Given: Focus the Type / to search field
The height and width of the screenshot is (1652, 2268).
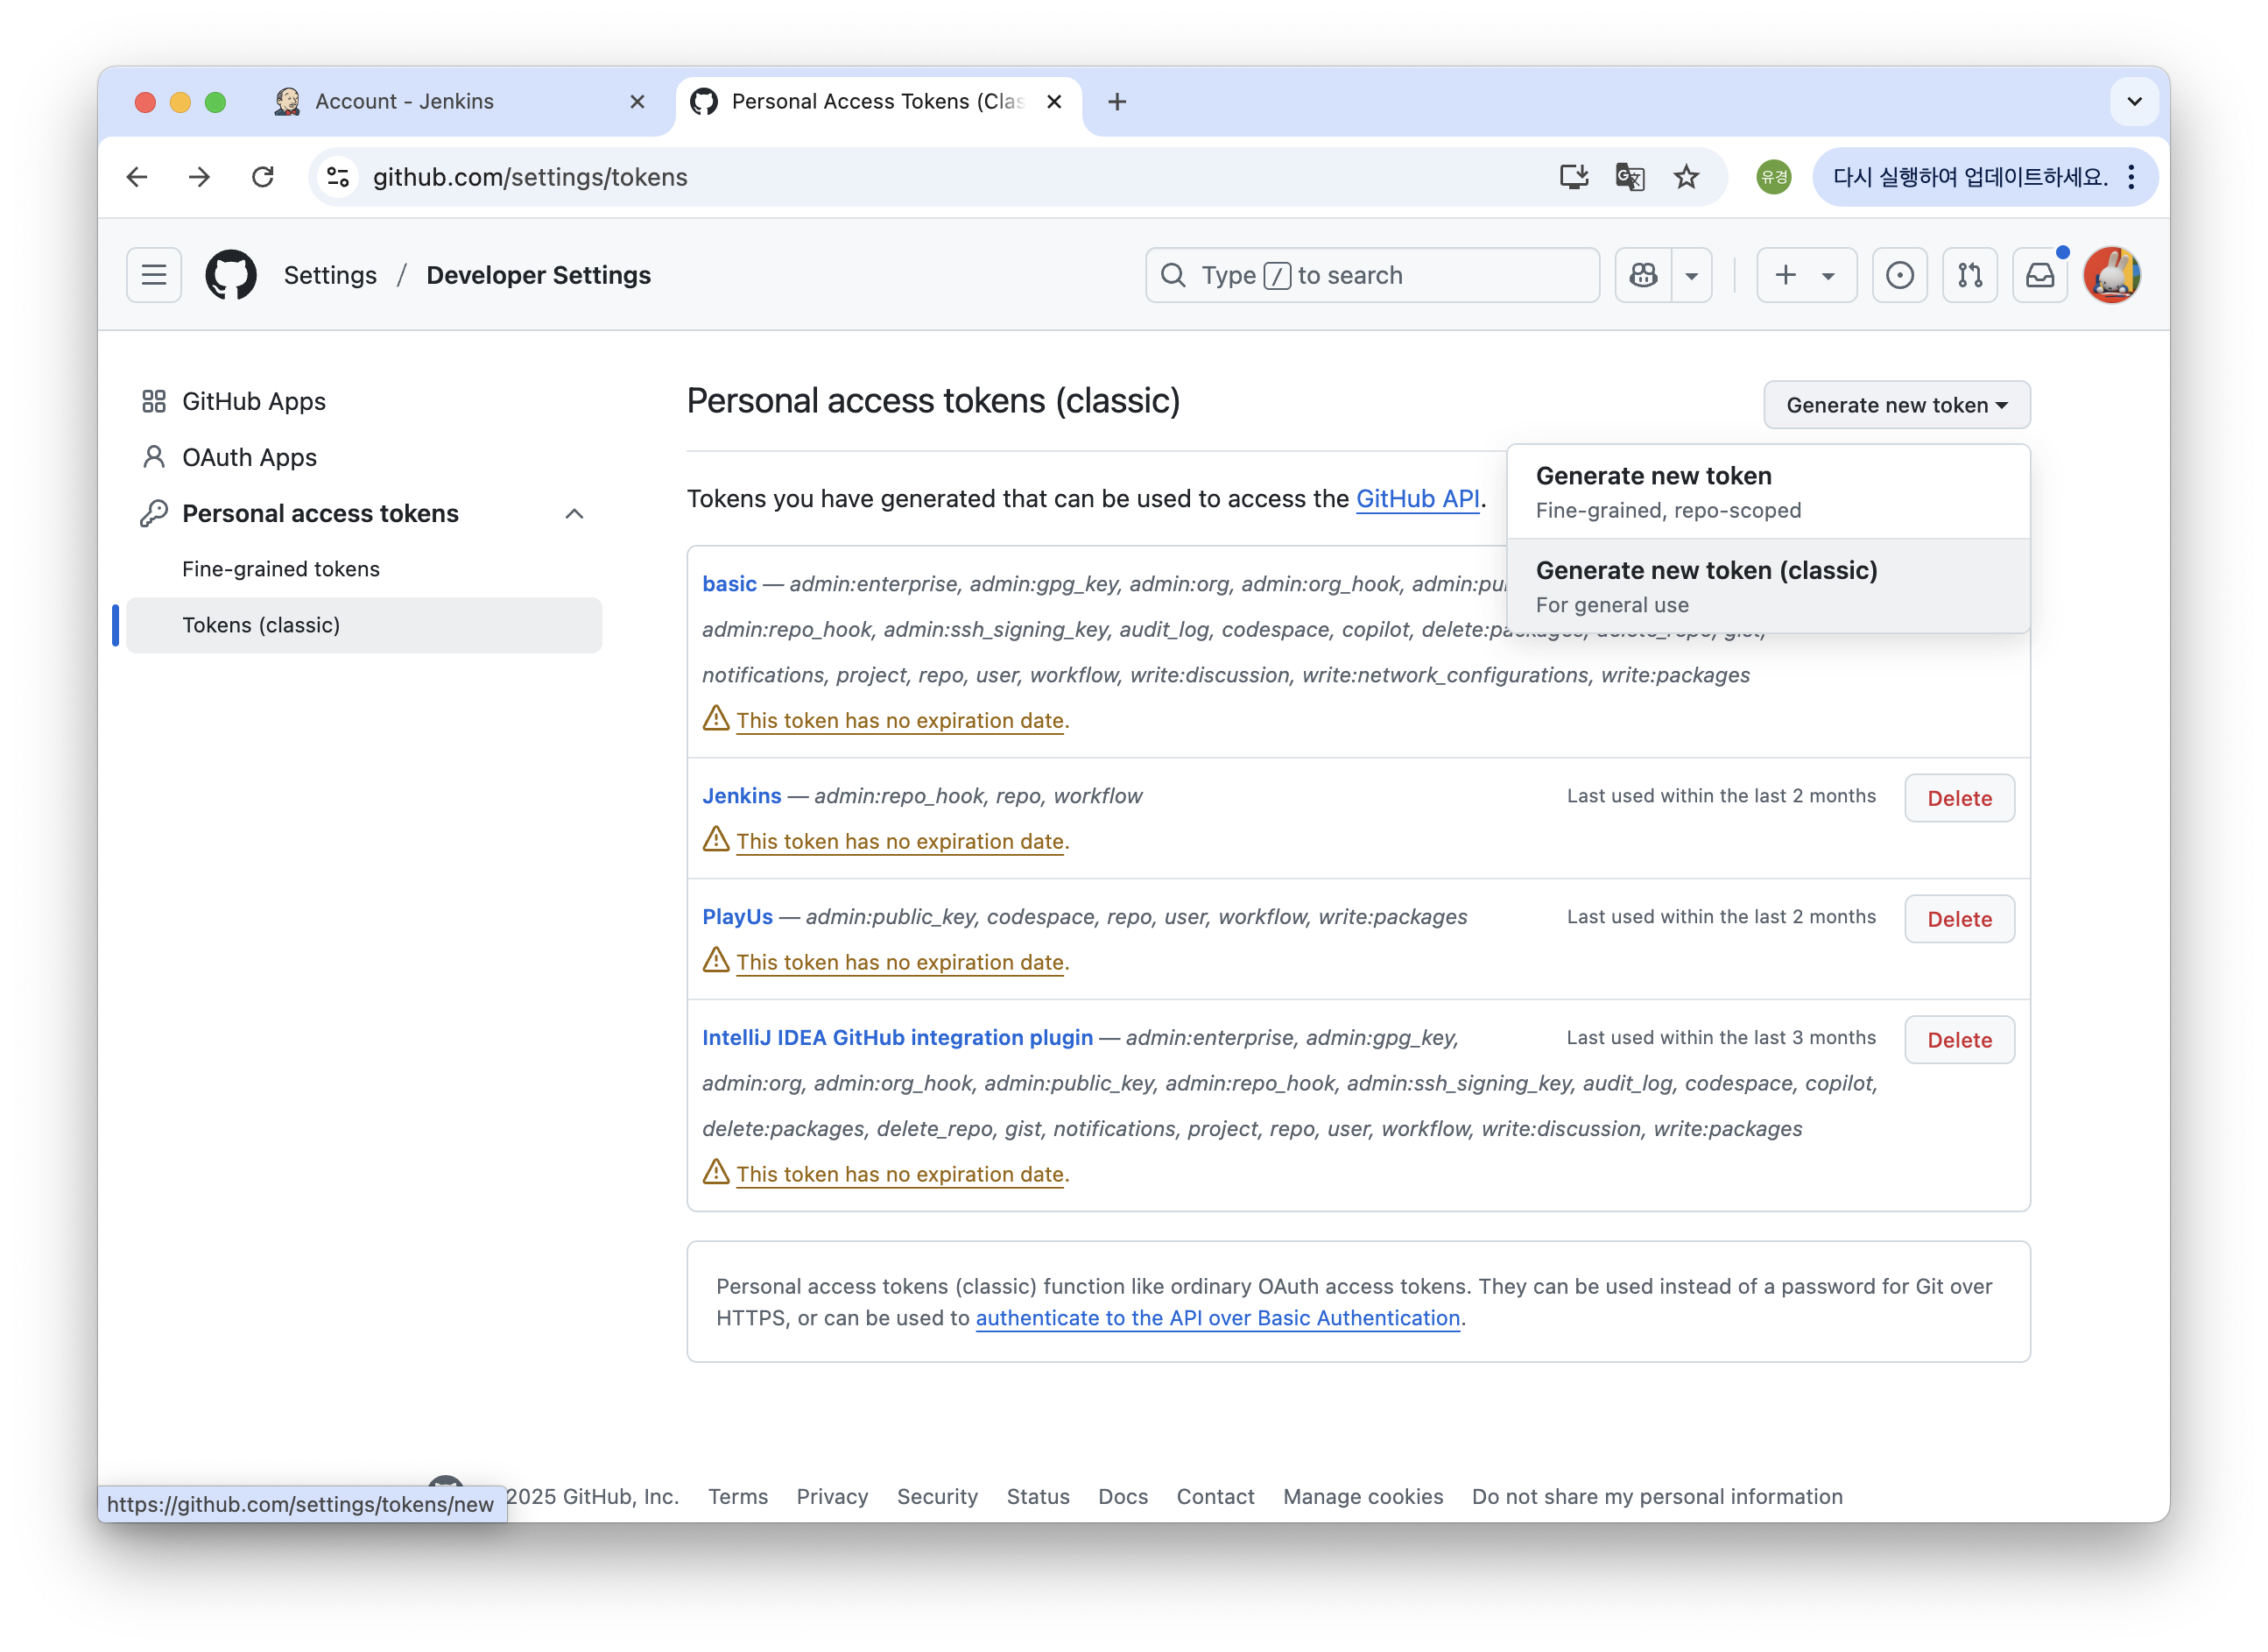Looking at the screenshot, I should click(x=1372, y=275).
